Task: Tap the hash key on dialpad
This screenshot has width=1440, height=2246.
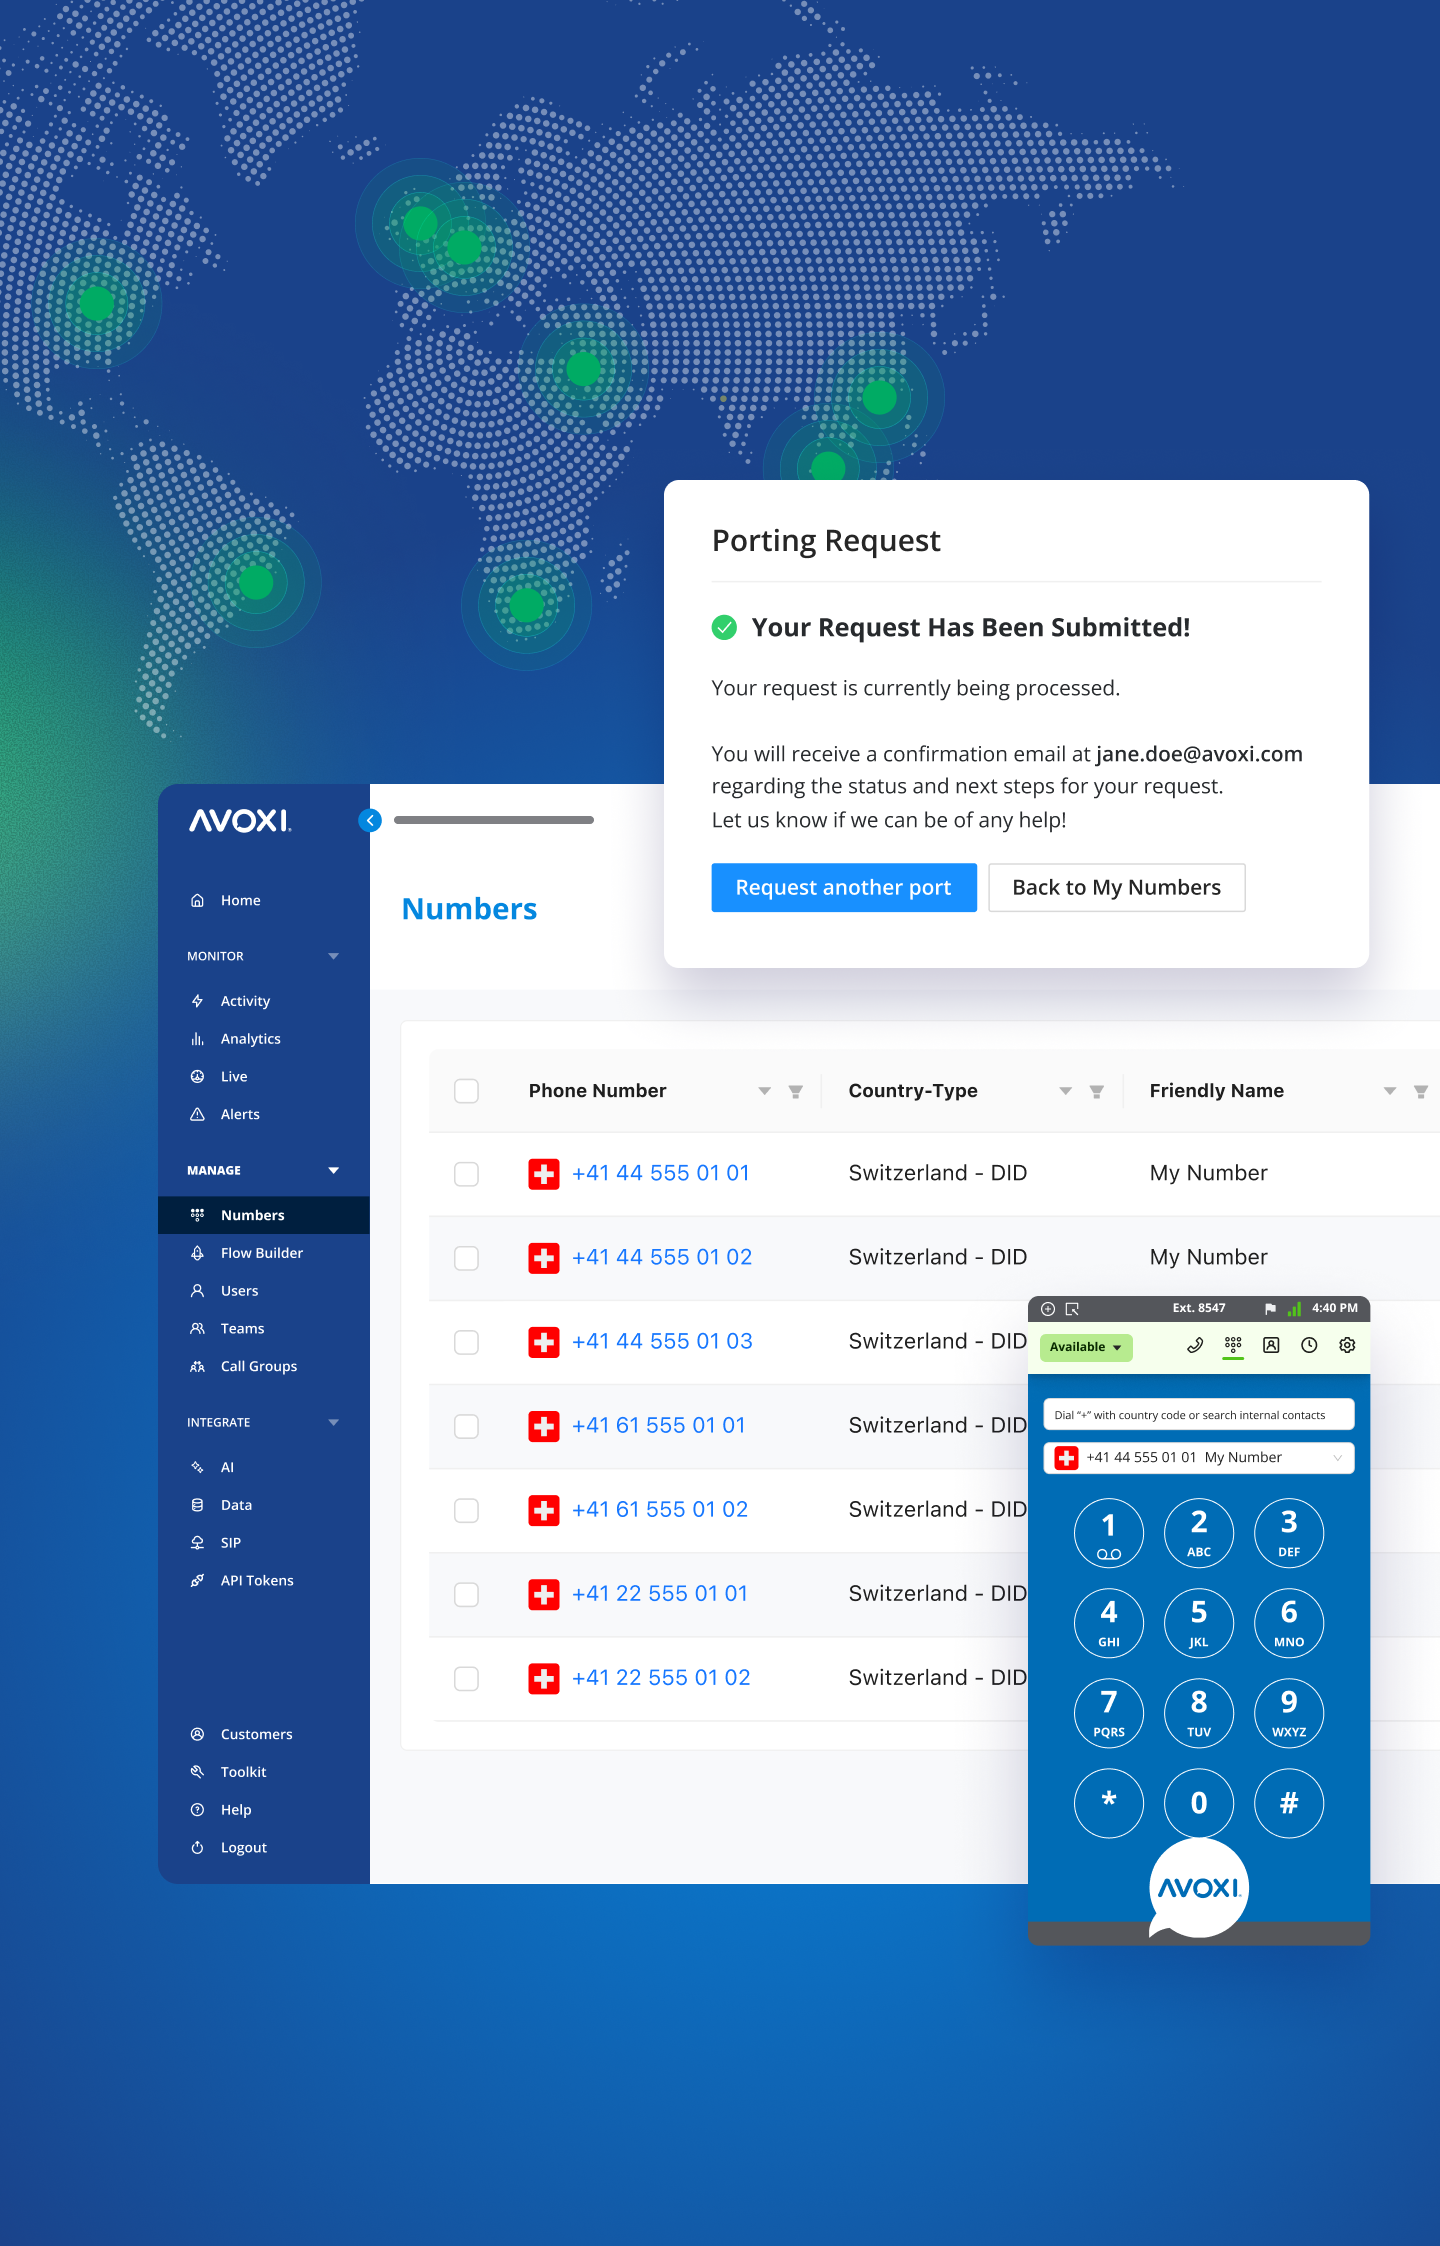Action: pos(1289,1803)
